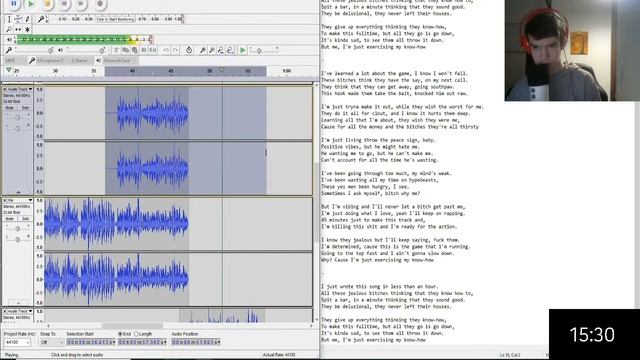This screenshot has width=640, height=360.
Task: Click the Play-at-Speed slider
Action: pyautogui.click(x=264, y=50)
